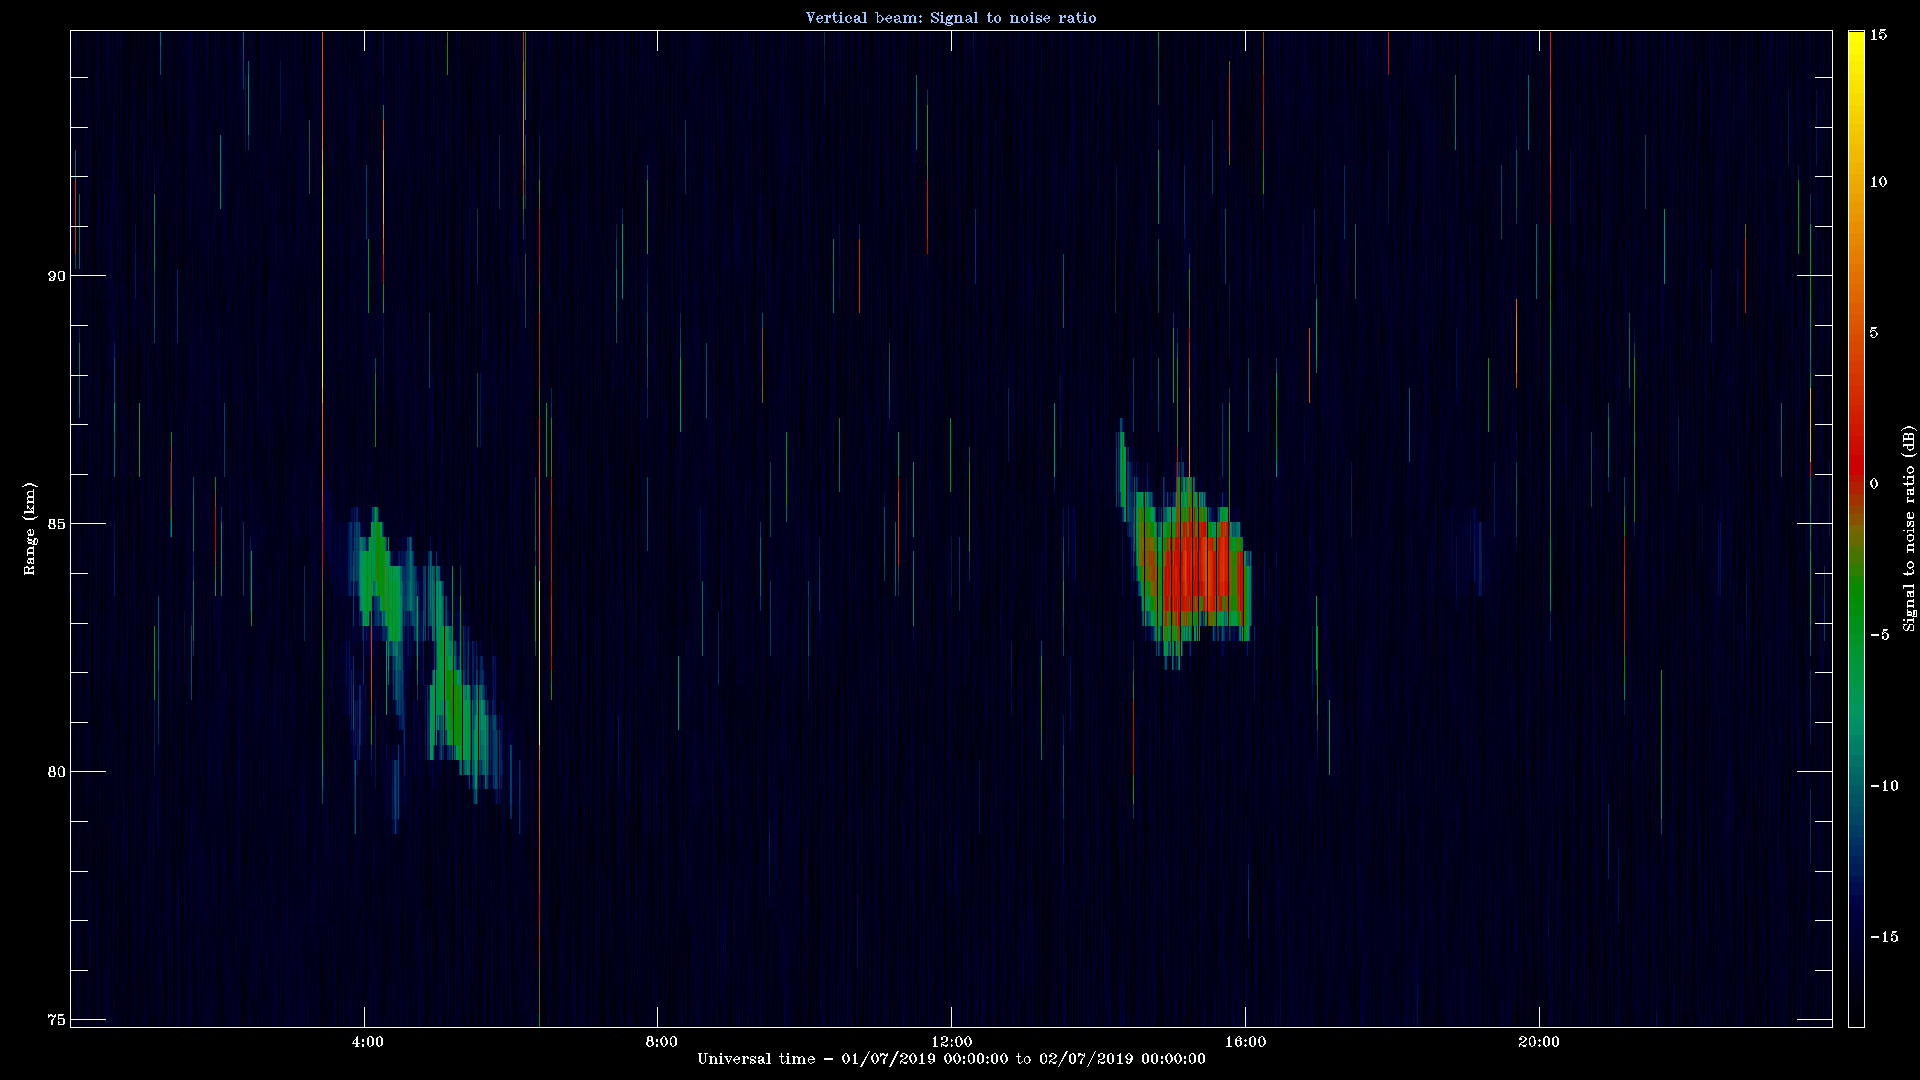Click the 'Range (km)' y-axis label

[x=30, y=528]
